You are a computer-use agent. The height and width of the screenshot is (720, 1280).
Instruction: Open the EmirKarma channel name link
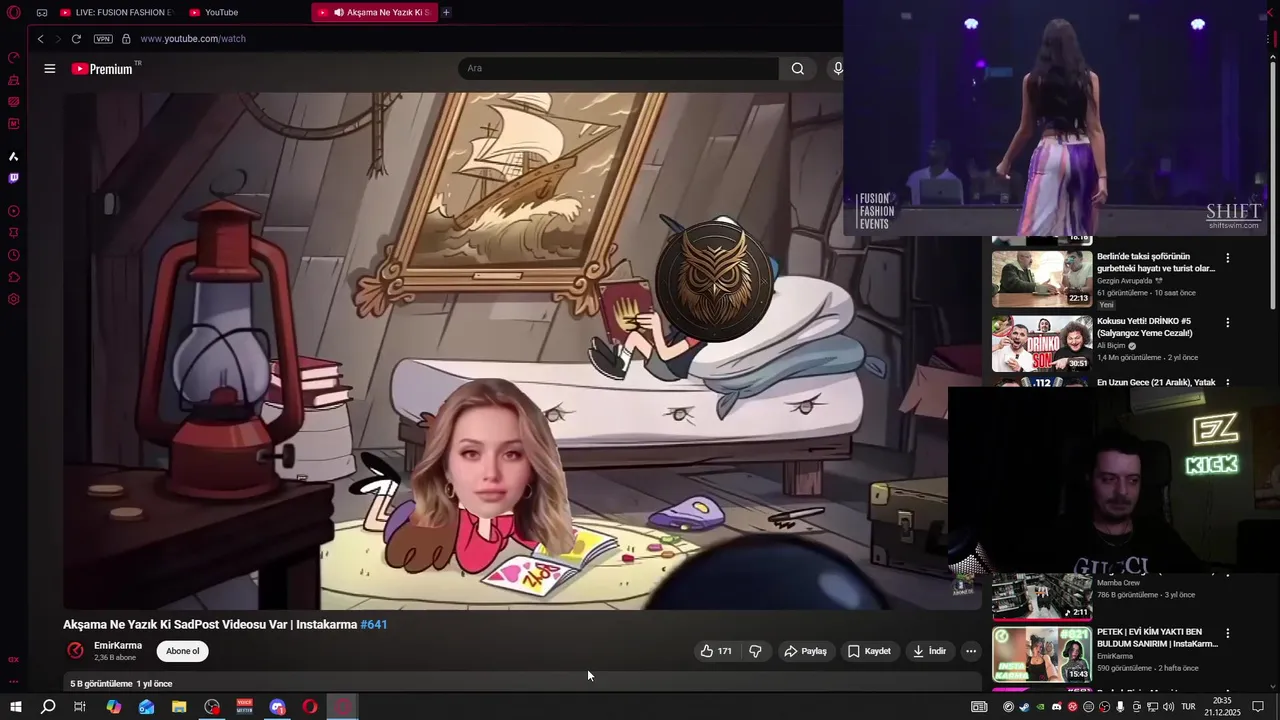[x=118, y=645]
